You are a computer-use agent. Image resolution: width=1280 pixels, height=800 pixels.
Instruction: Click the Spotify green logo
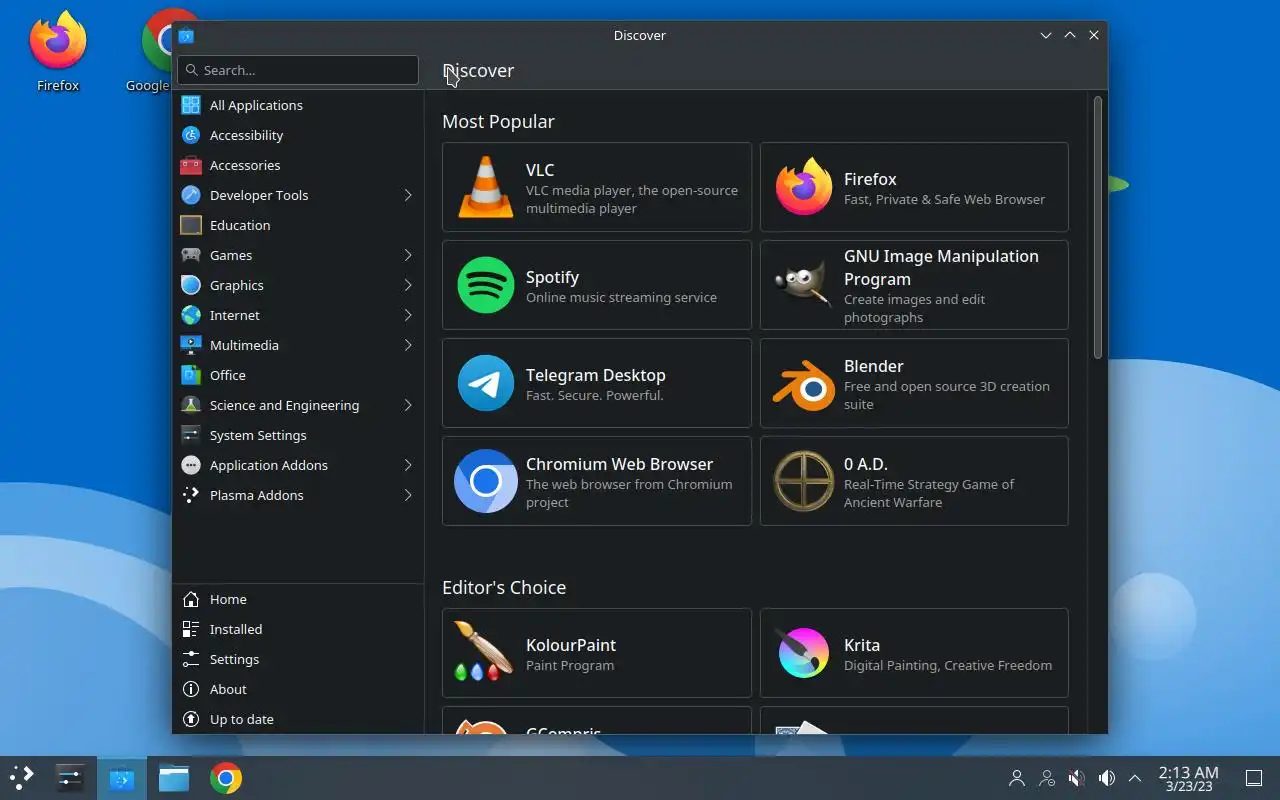click(x=485, y=285)
